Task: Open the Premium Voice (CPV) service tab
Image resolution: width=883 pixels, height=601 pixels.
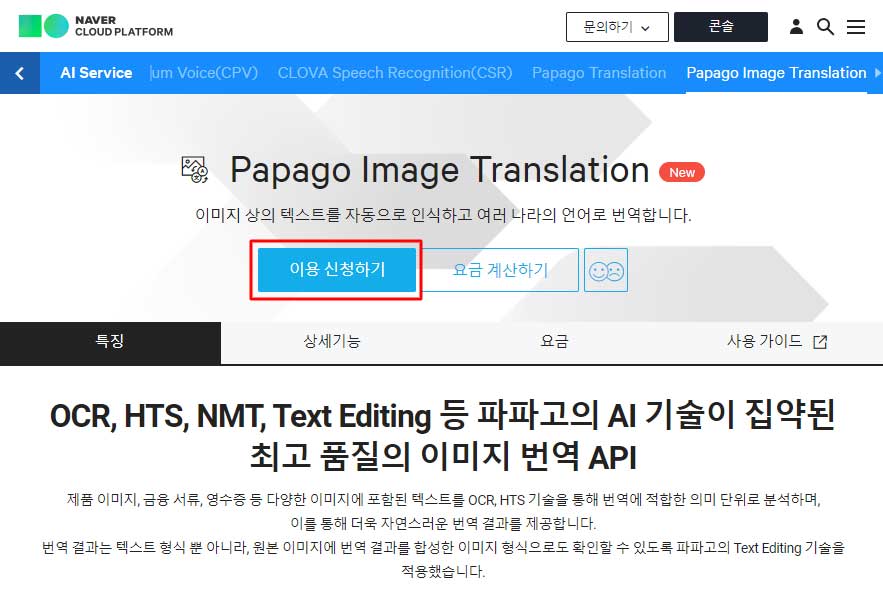Action: pos(204,73)
